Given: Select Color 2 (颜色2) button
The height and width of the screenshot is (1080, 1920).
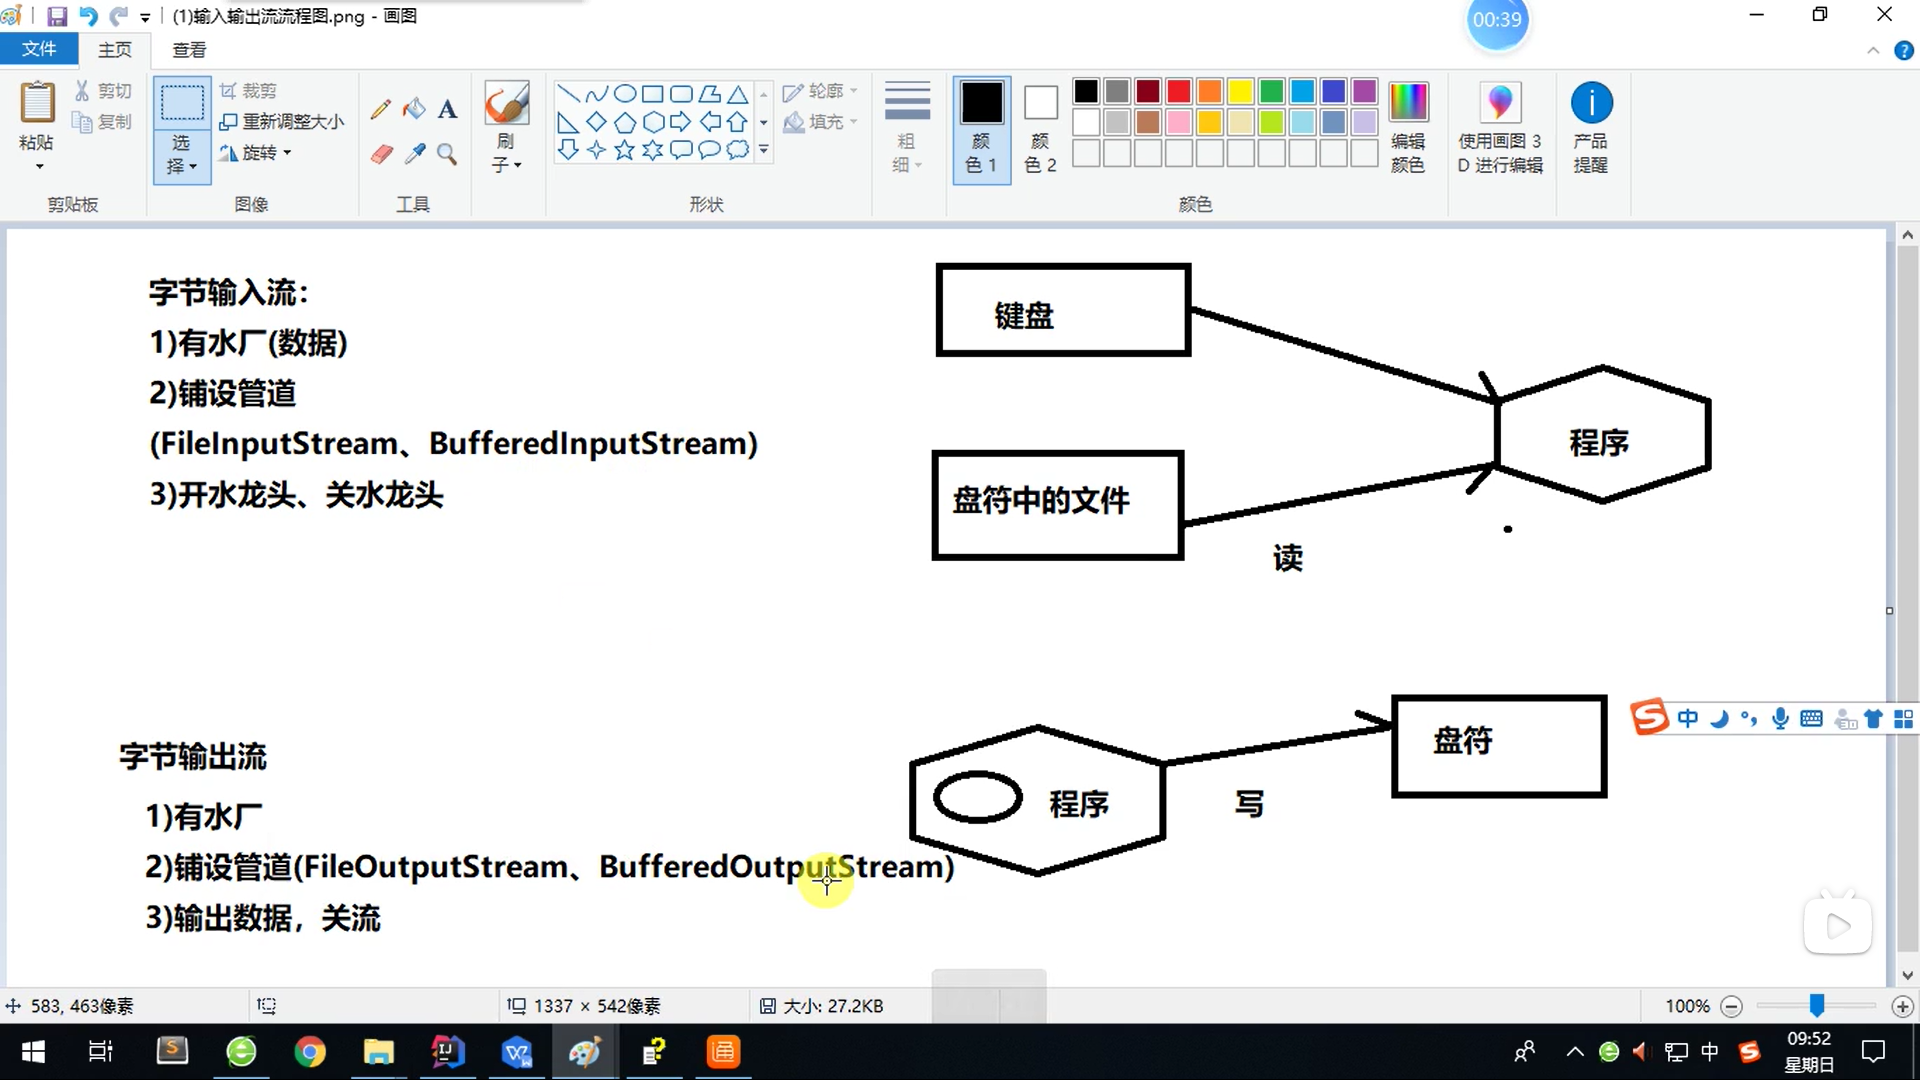Looking at the screenshot, I should [x=1041, y=128].
